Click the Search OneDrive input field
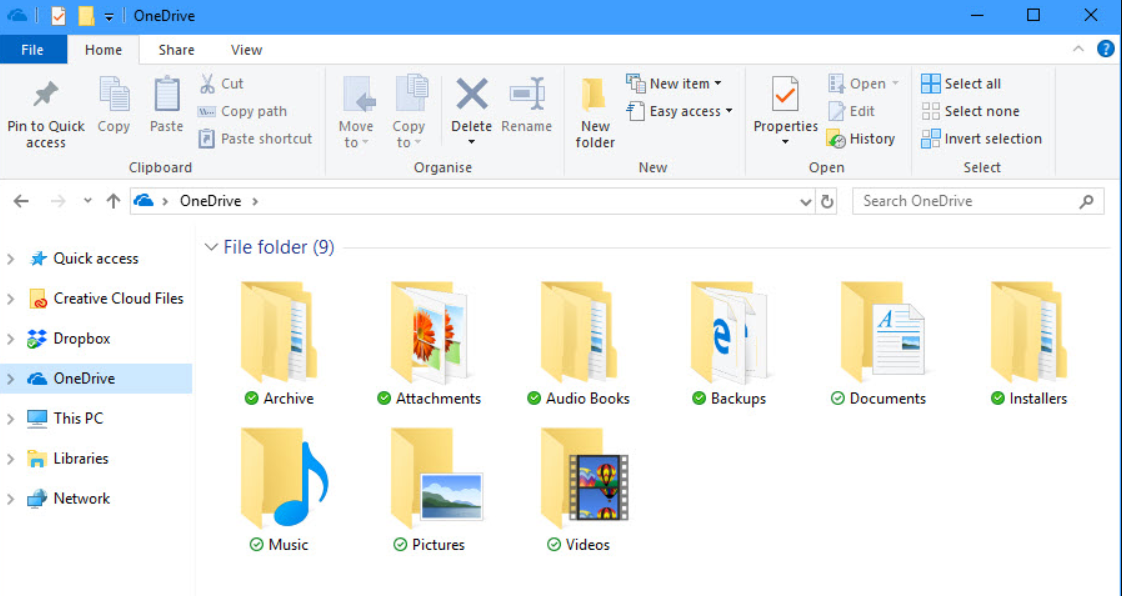The image size is (1122, 596). [x=965, y=201]
